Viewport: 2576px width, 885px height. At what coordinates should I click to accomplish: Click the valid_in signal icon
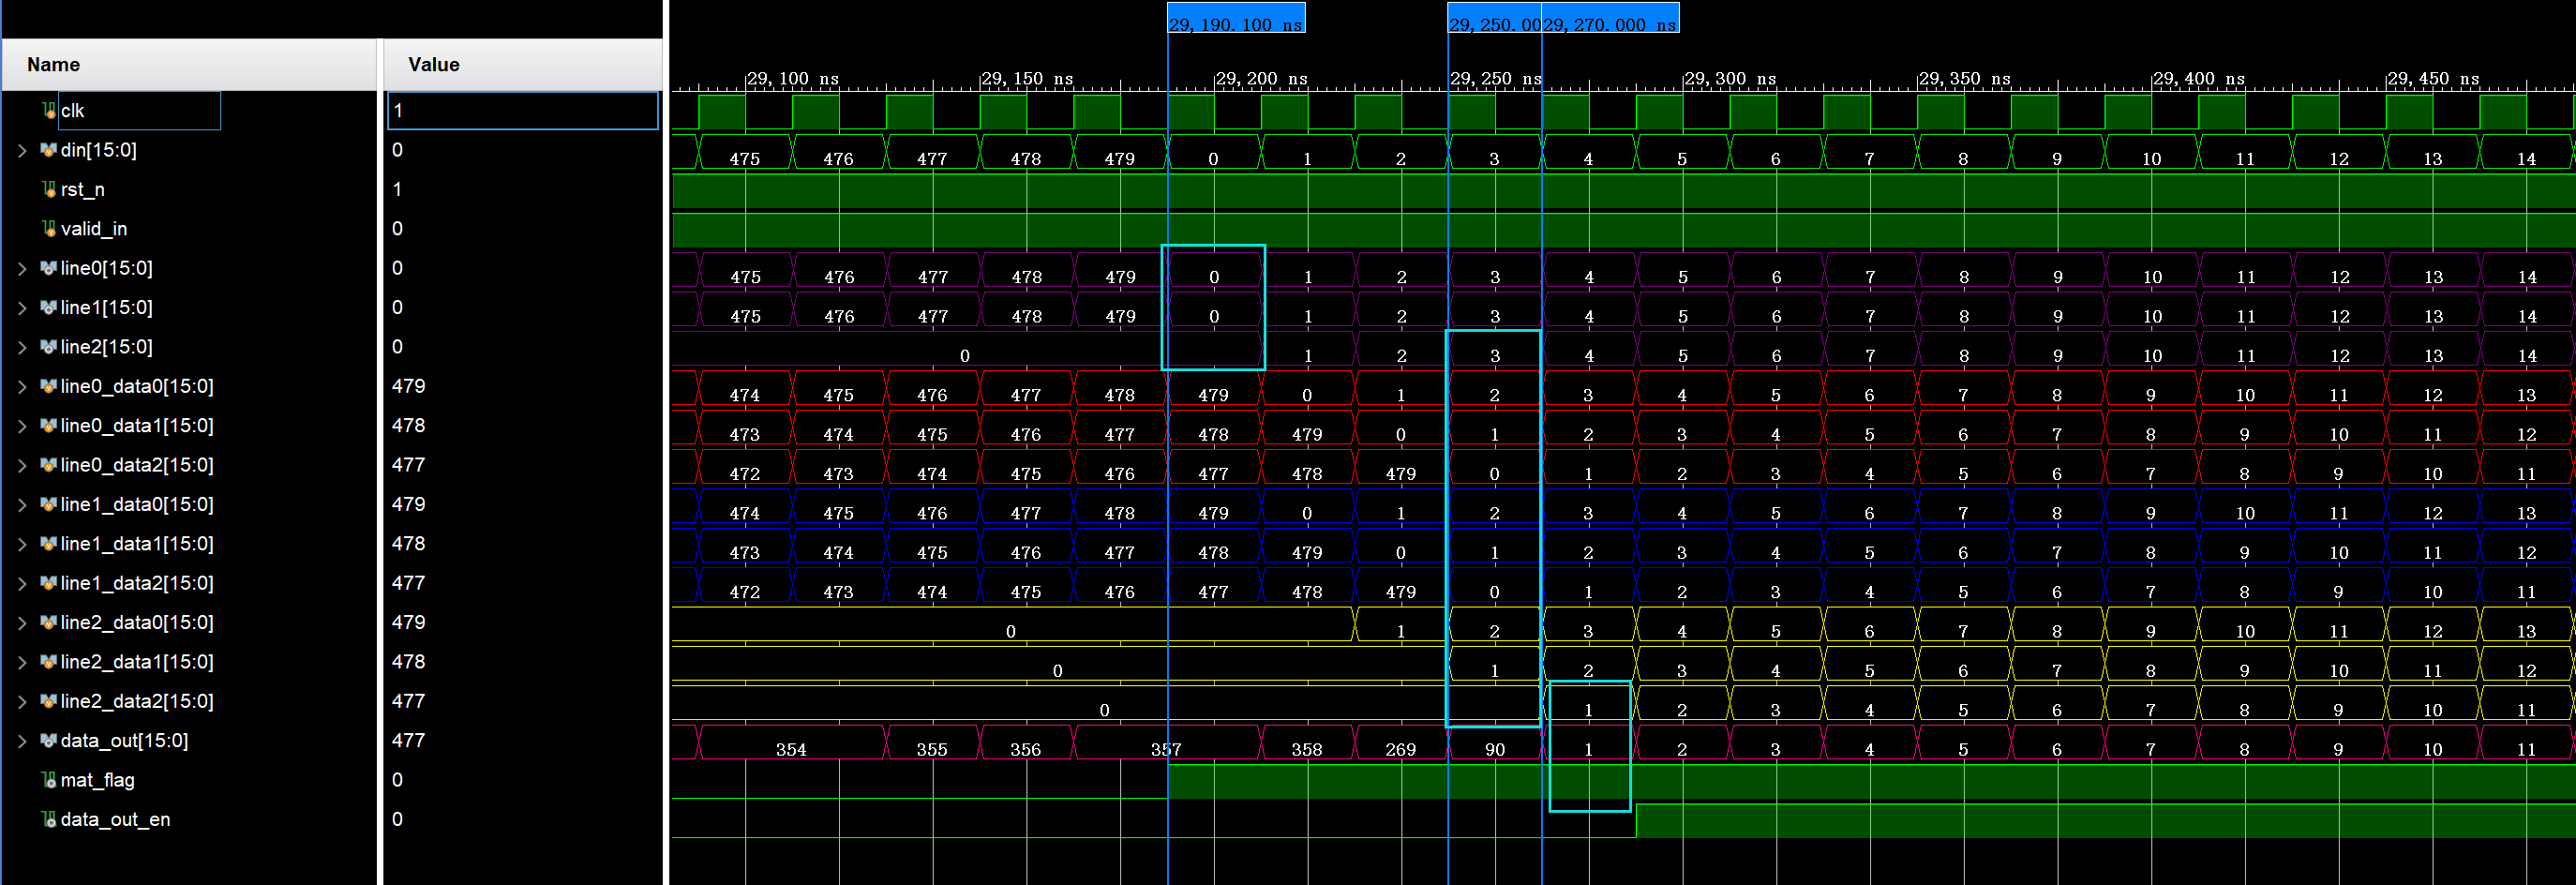coord(48,229)
